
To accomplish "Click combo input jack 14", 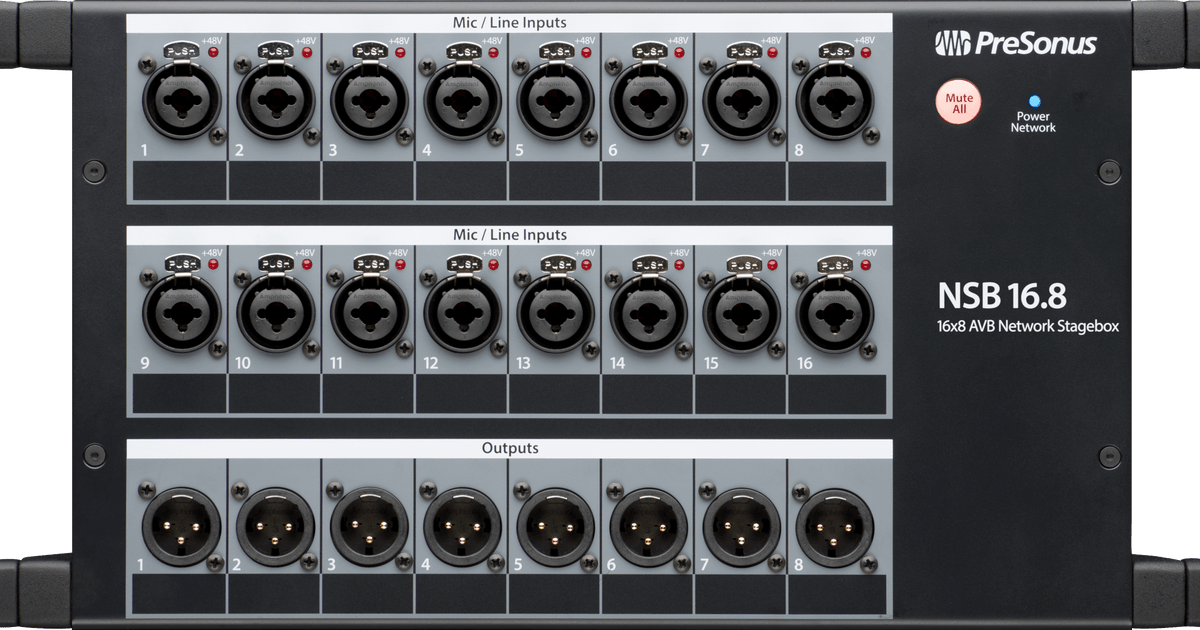I will point(648,313).
